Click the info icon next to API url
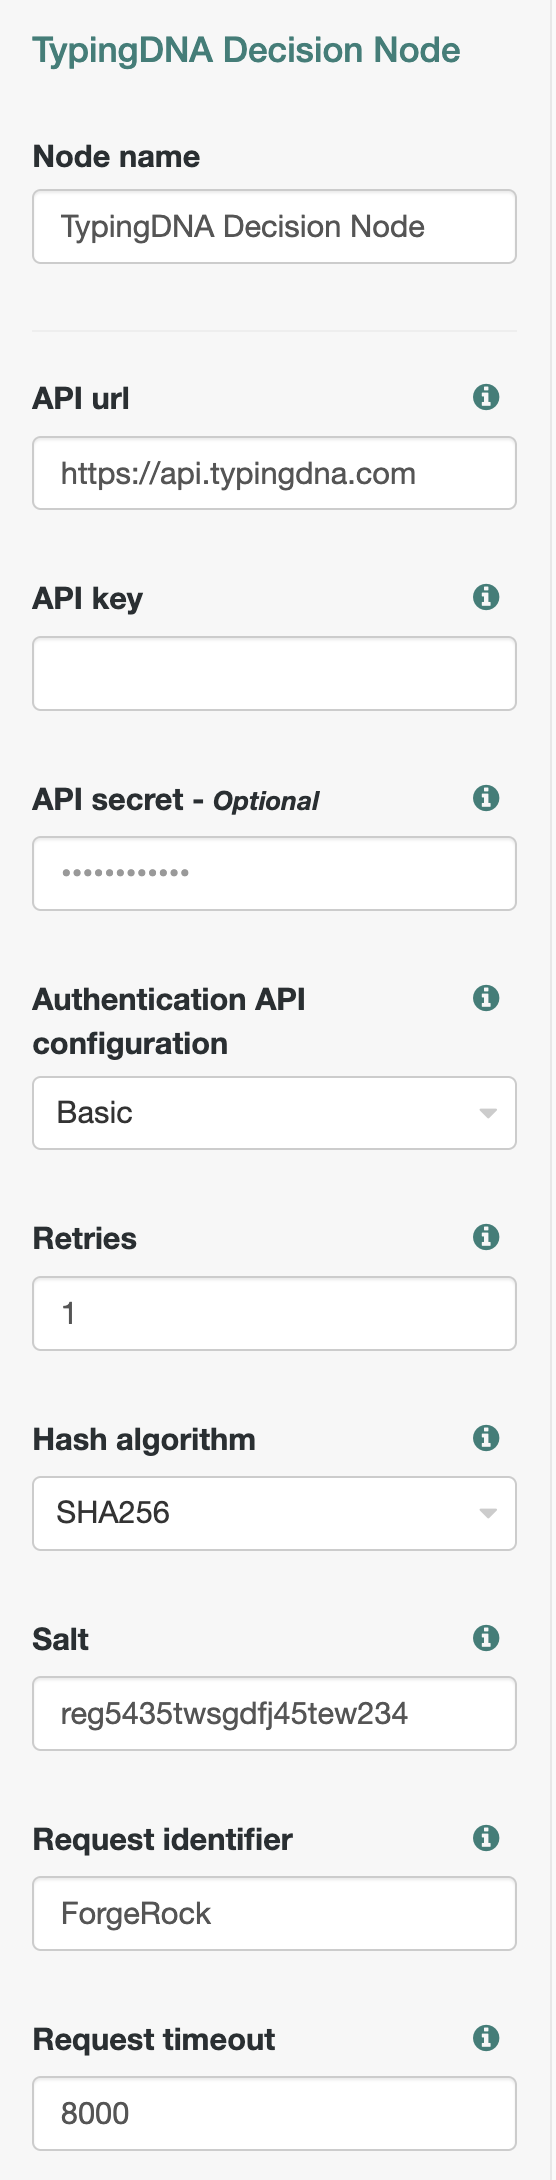 point(486,397)
